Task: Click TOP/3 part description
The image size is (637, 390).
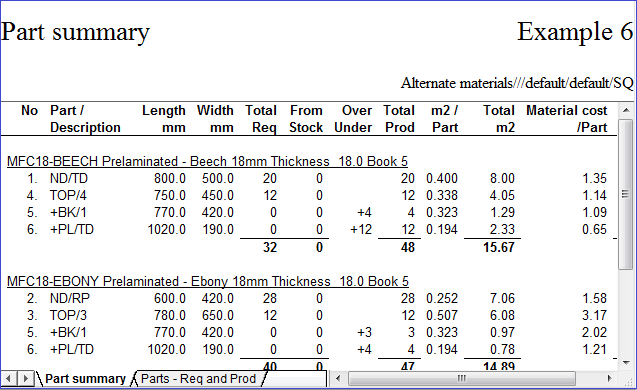Action: click(x=68, y=315)
